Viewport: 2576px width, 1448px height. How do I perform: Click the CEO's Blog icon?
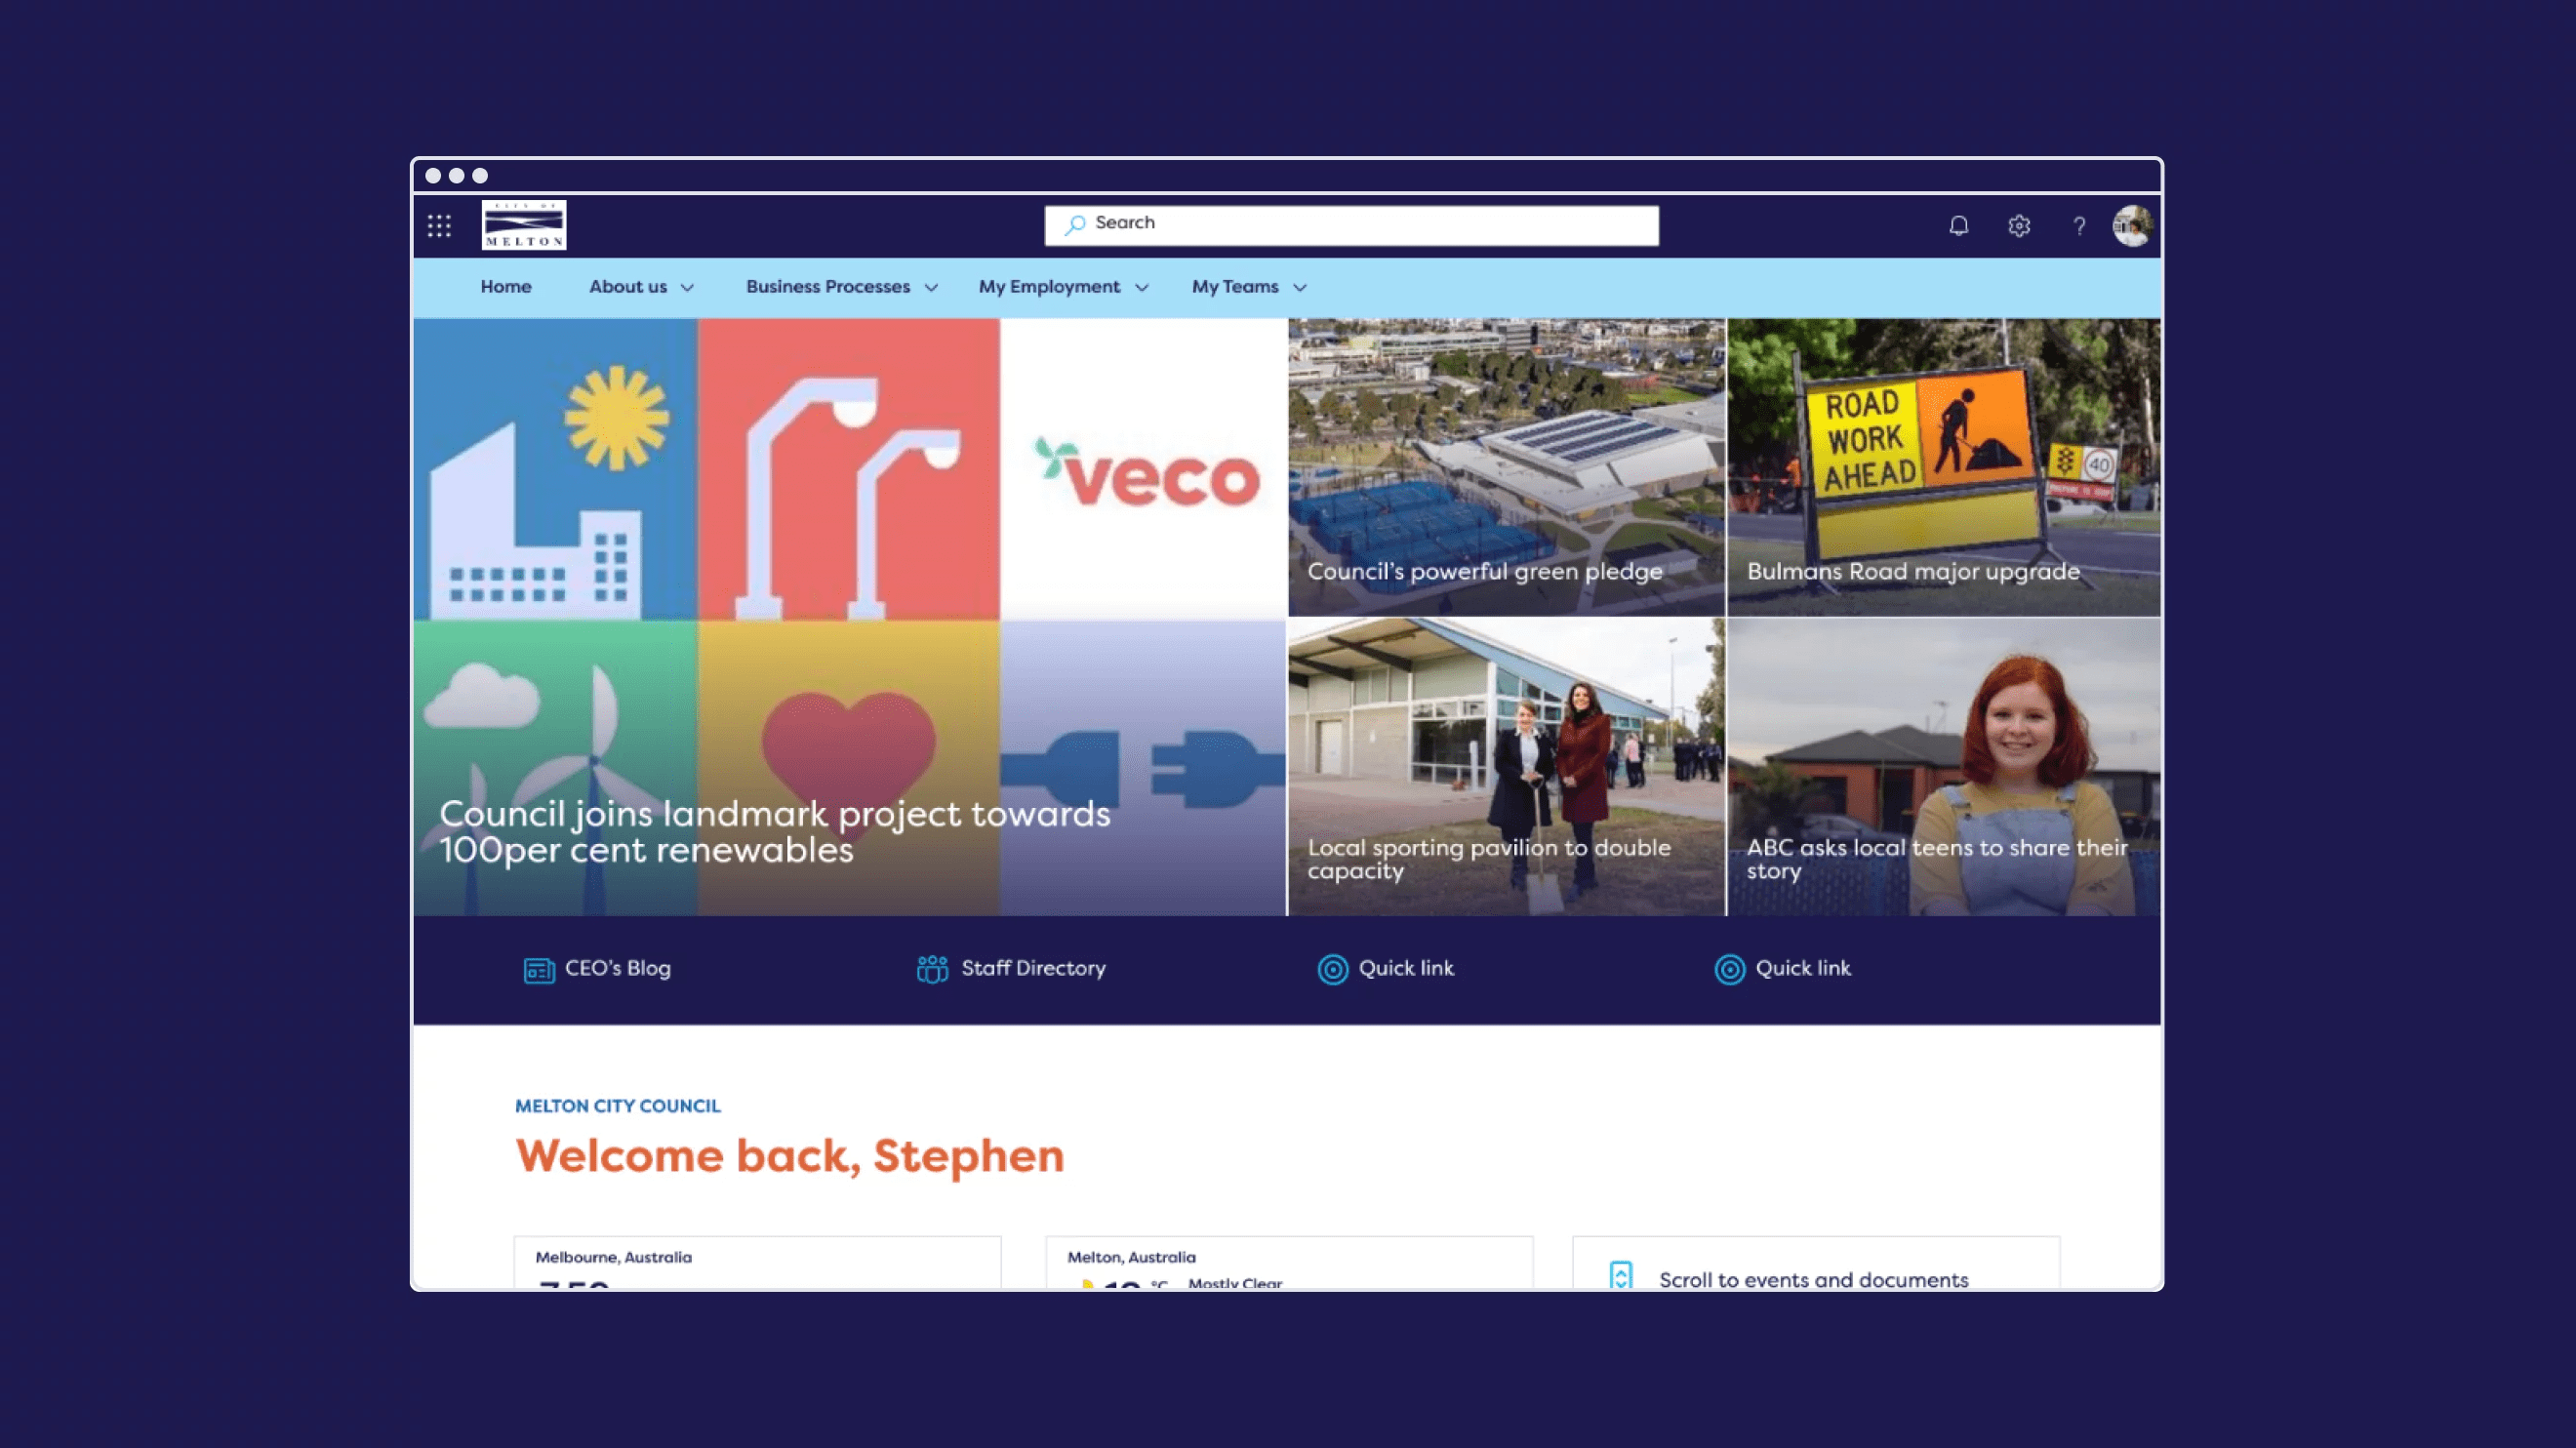pyautogui.click(x=538, y=969)
